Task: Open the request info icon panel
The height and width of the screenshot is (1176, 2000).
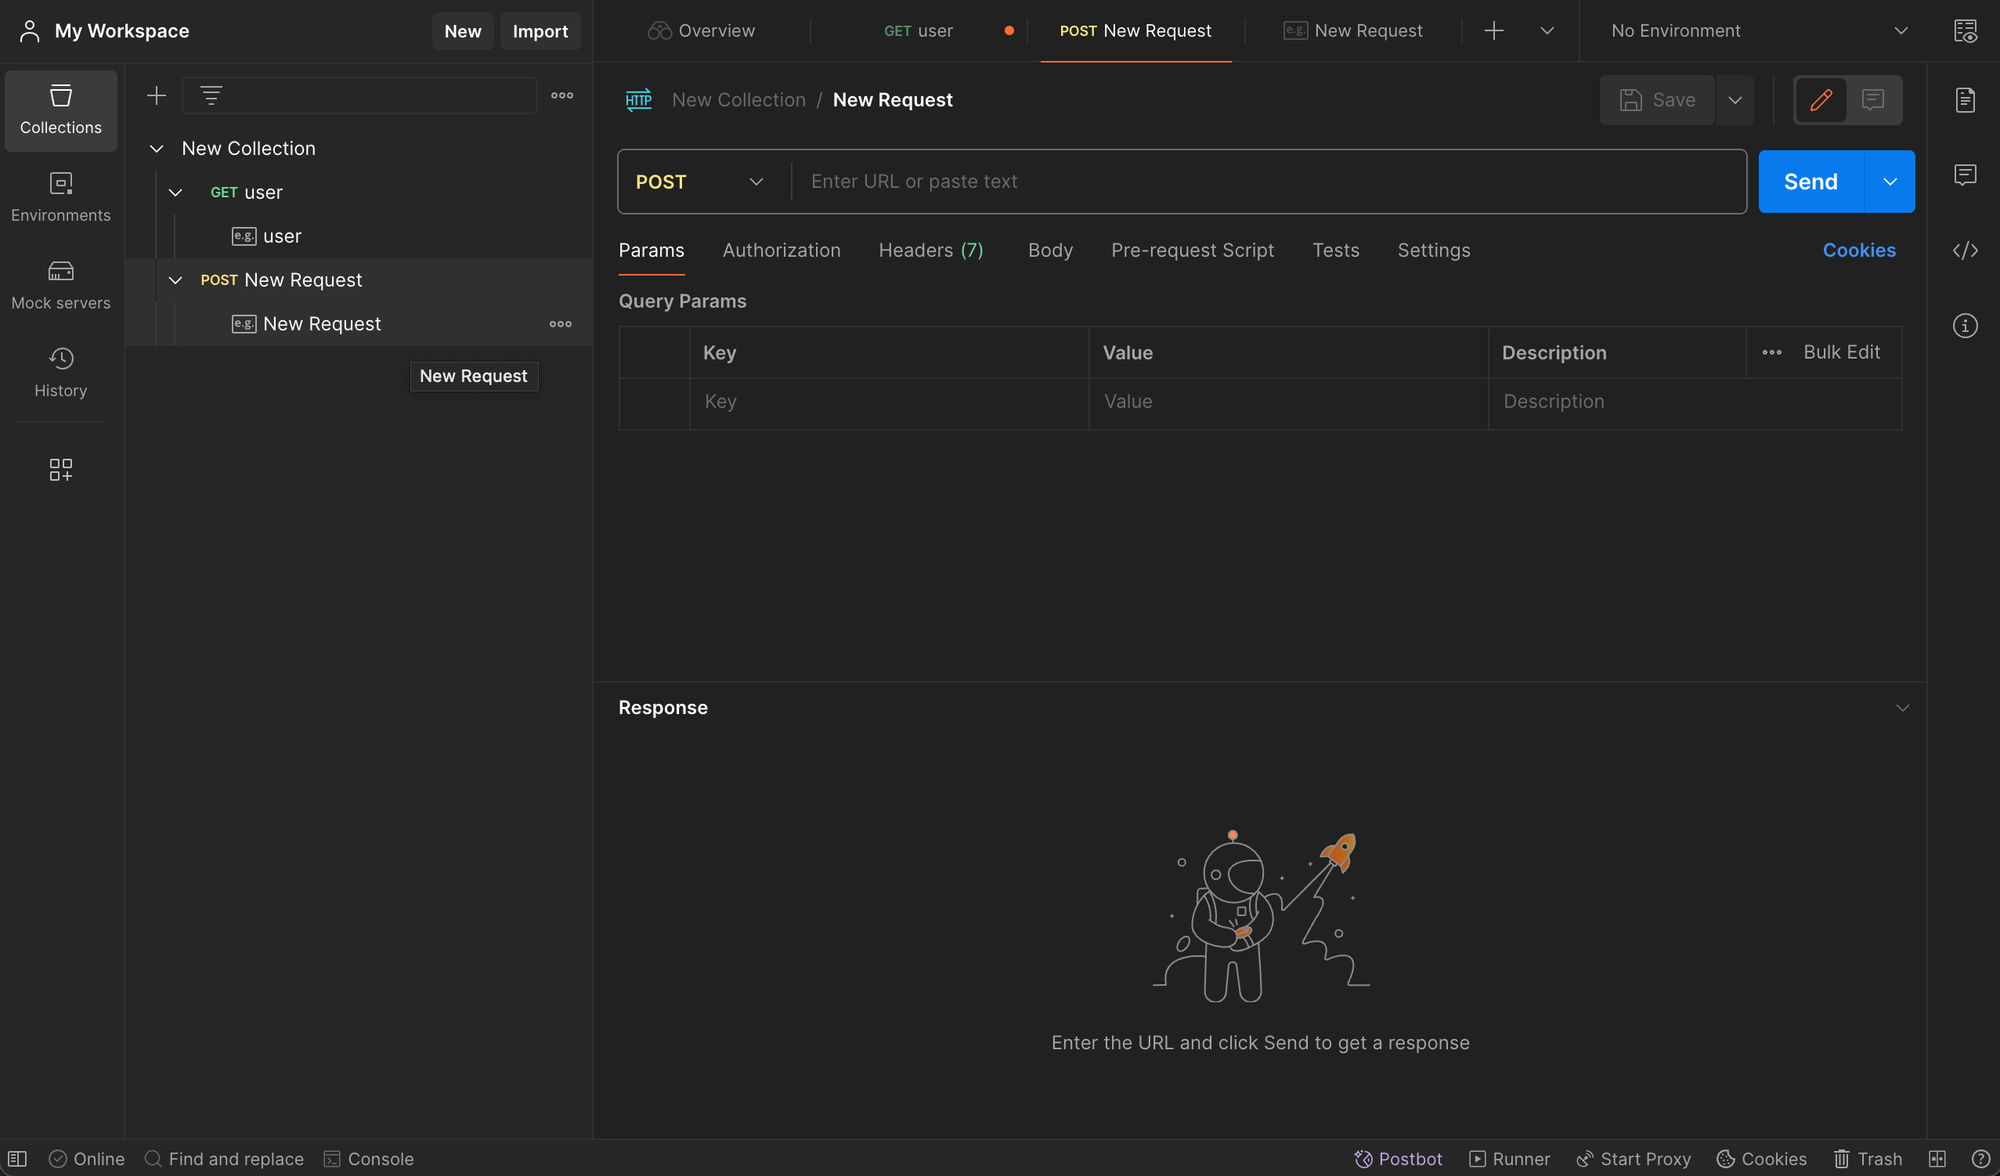Action: click(1965, 326)
